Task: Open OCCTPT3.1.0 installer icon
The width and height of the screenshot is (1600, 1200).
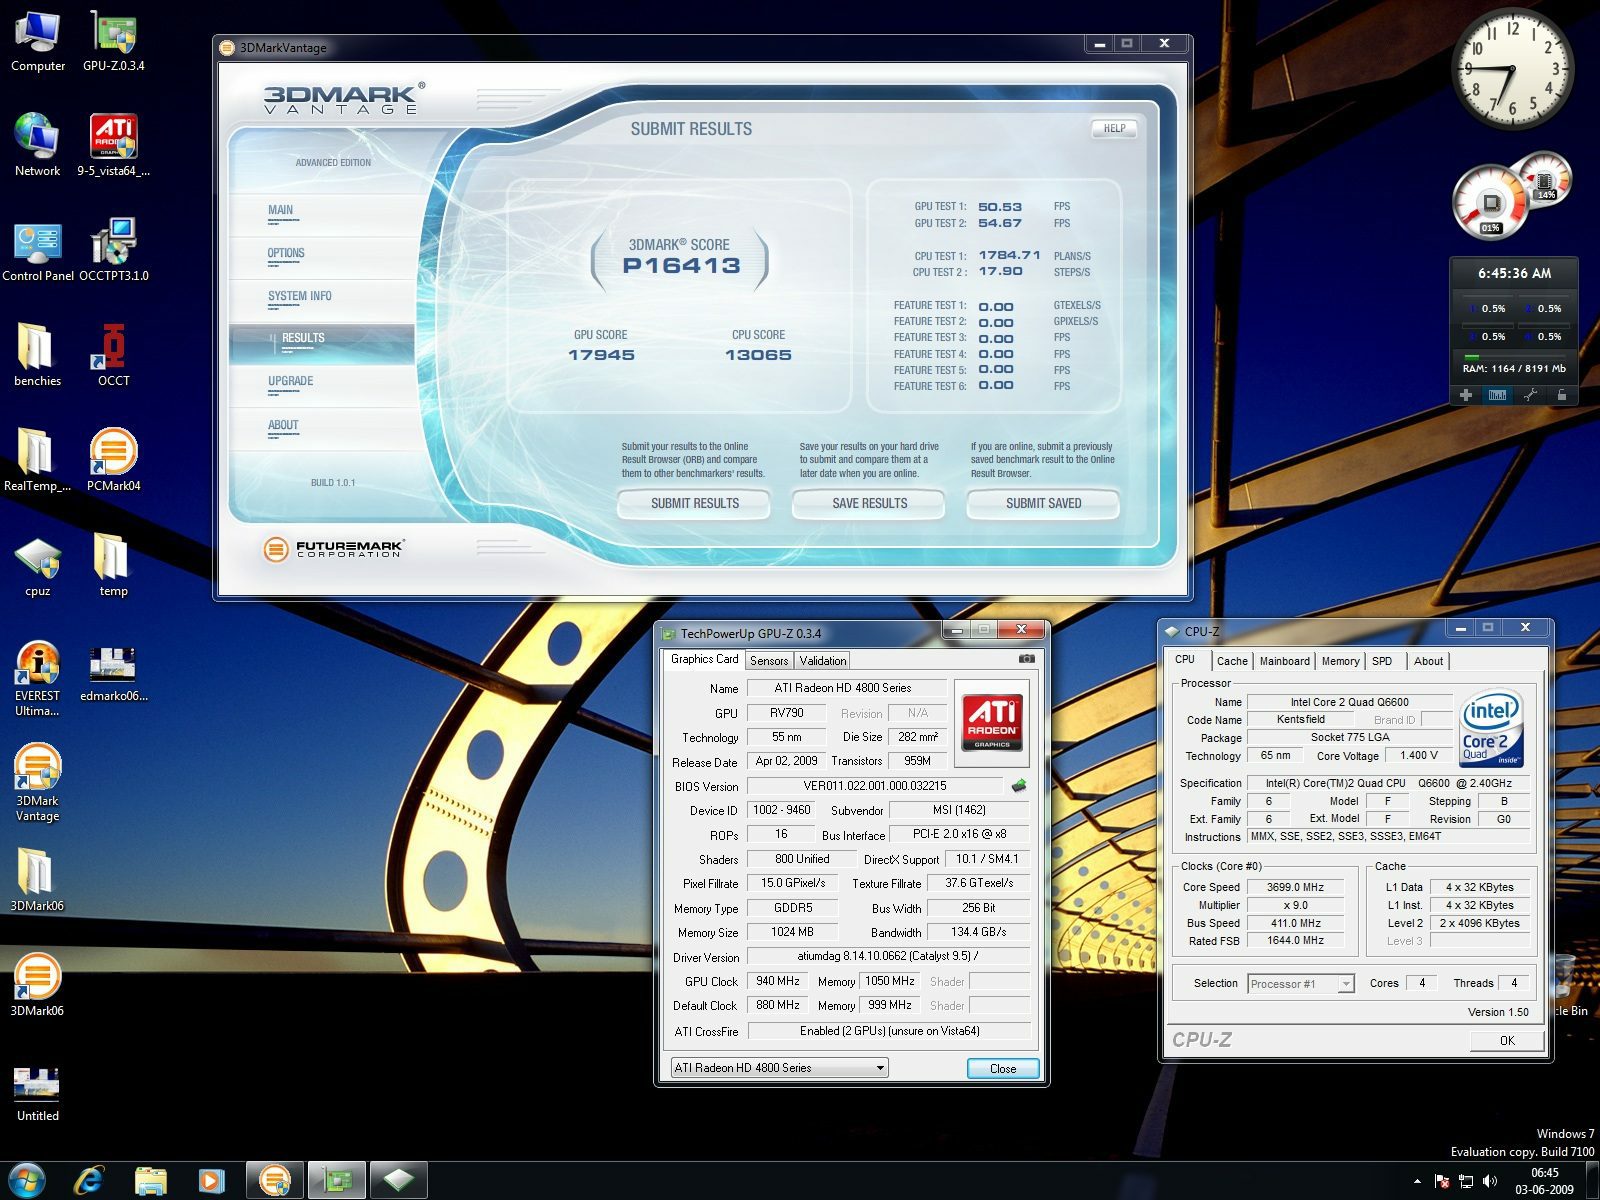Action: pyautogui.click(x=113, y=252)
